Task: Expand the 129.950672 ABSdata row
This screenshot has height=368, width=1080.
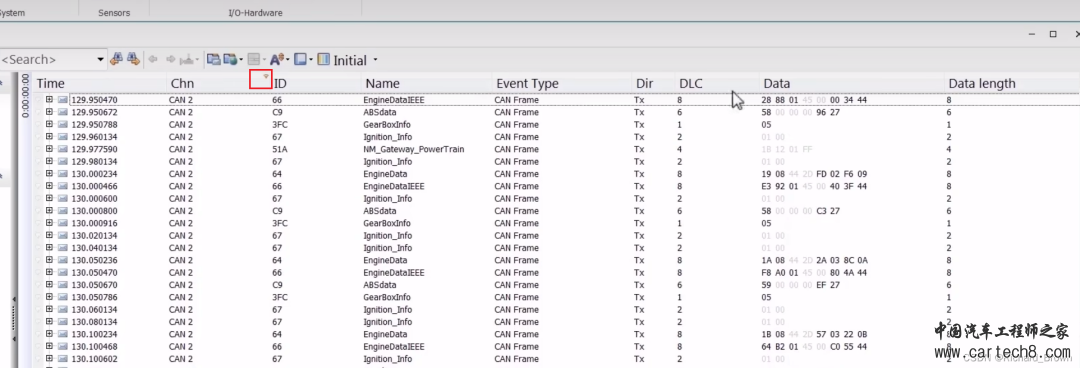Action: (x=50, y=112)
